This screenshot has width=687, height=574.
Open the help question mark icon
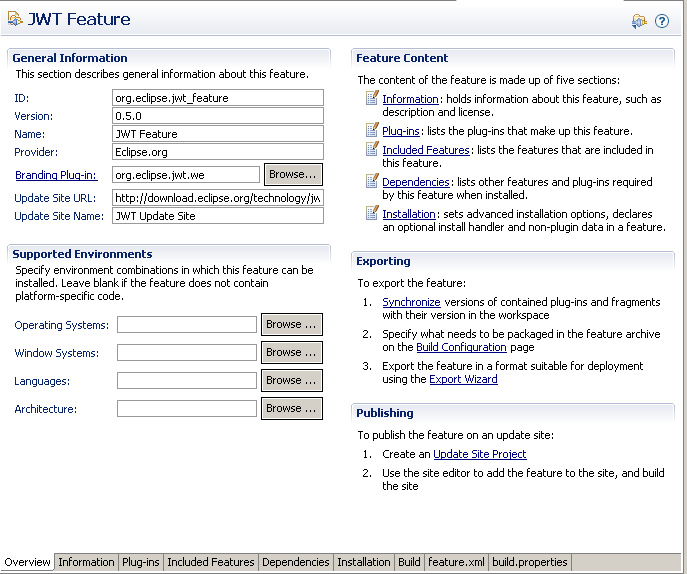(662, 21)
